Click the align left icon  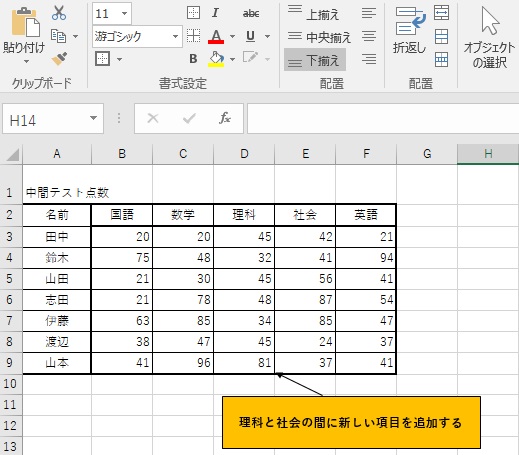click(369, 13)
